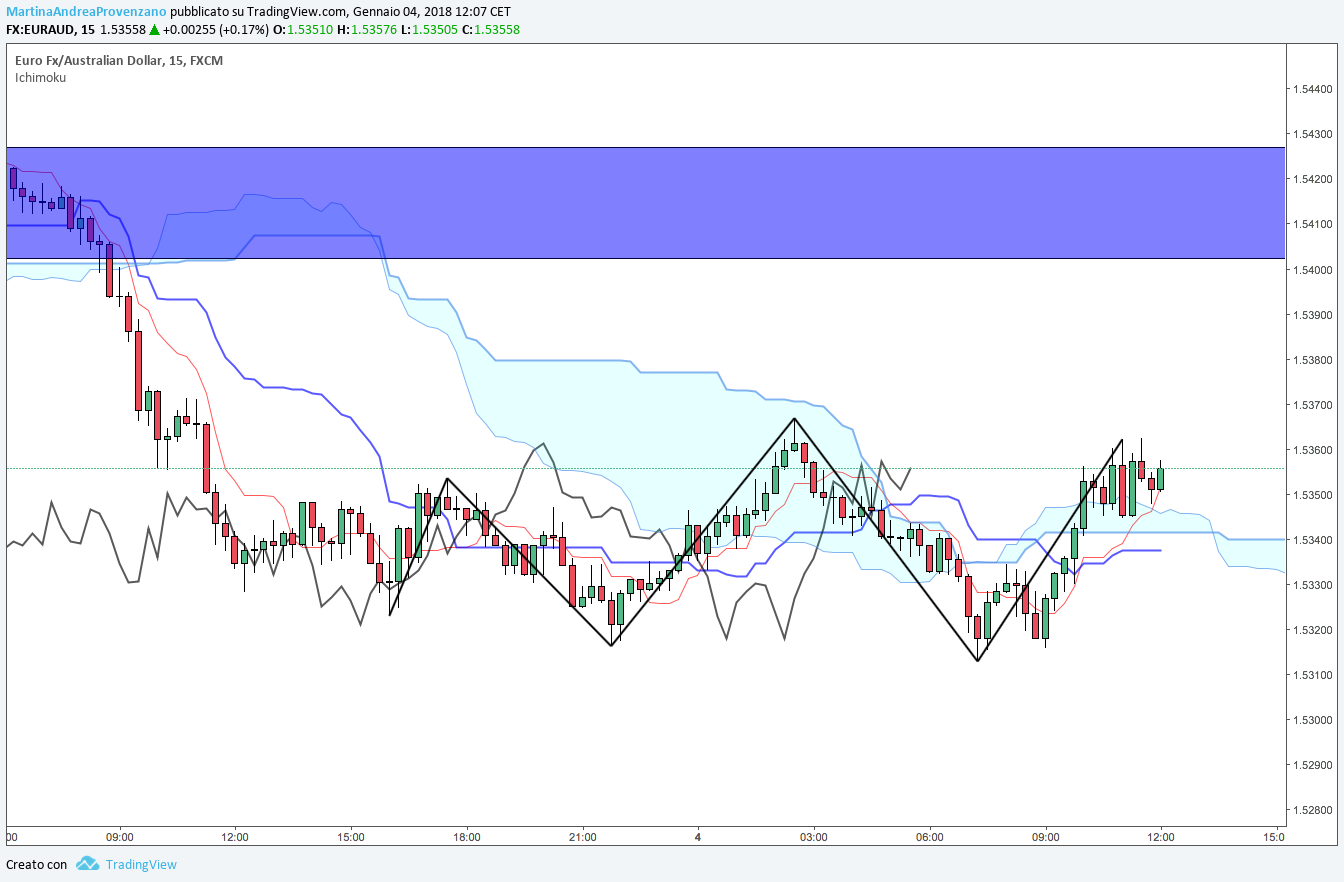This screenshot has width=1344, height=882.
Task: Click the 1.53000 price axis label
Action: coord(1313,721)
